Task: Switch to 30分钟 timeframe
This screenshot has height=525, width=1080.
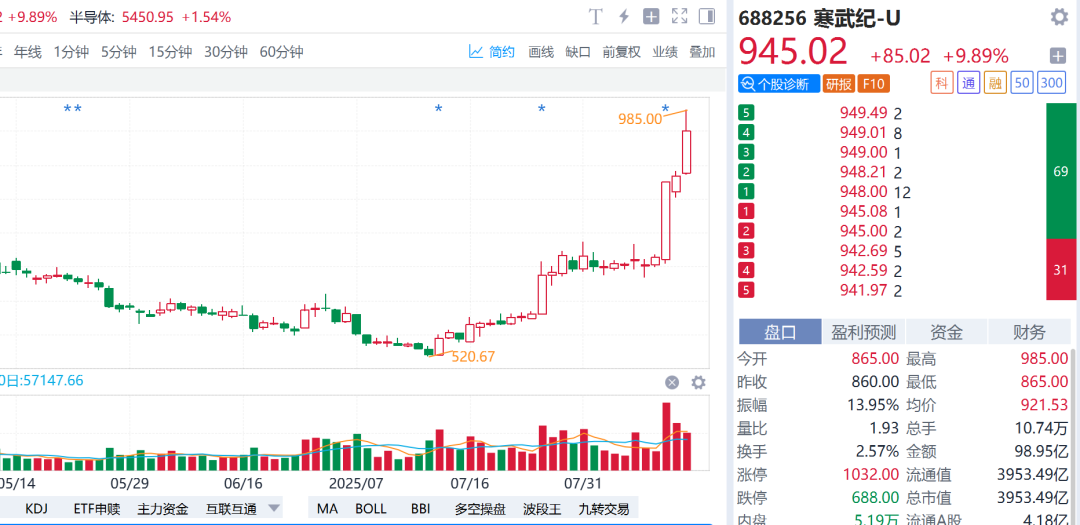Action: pyautogui.click(x=225, y=52)
